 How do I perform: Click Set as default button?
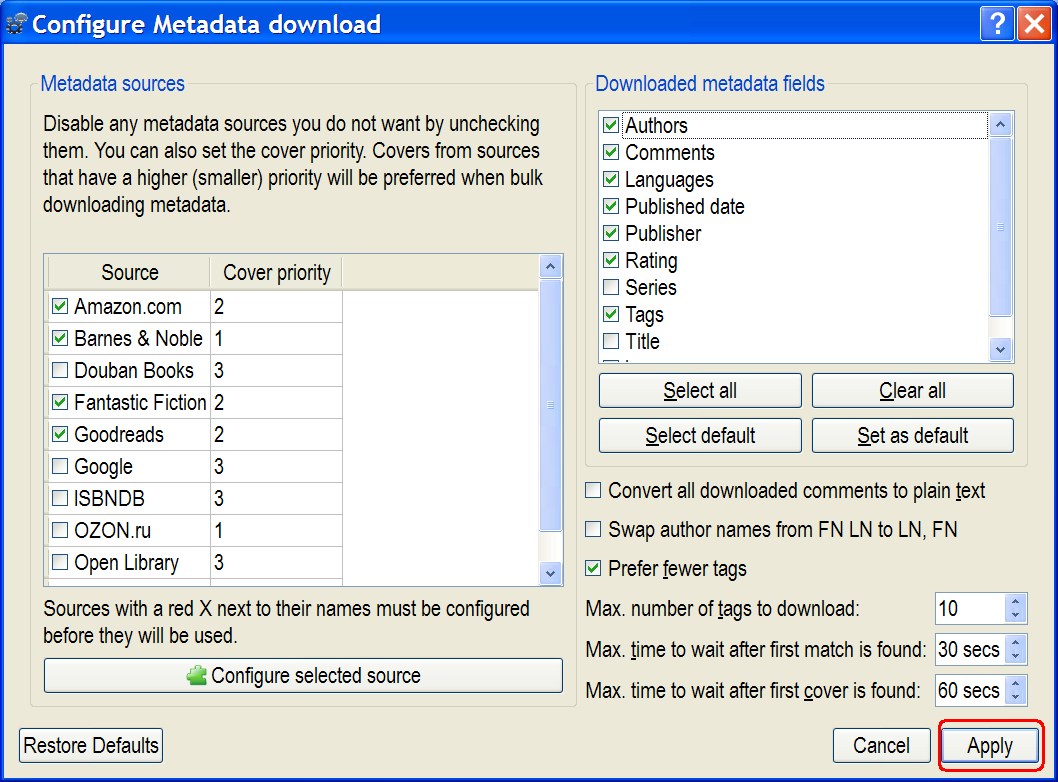point(912,436)
